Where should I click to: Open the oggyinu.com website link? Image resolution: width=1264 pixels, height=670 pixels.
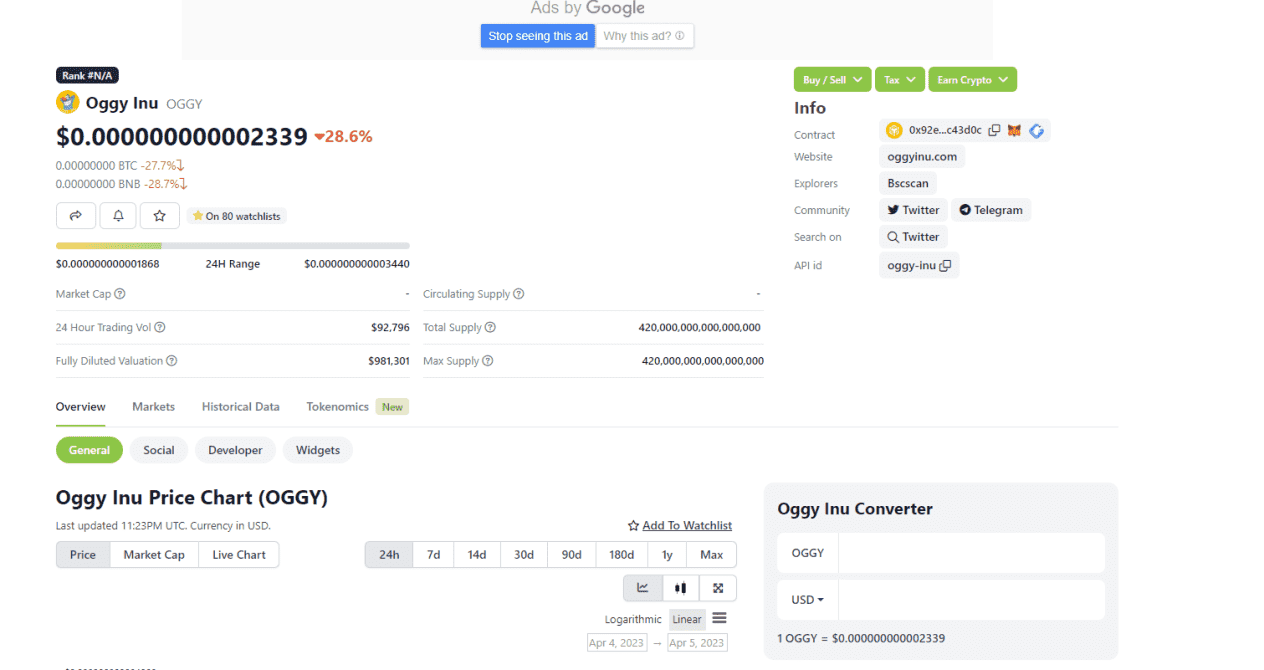[922, 157]
